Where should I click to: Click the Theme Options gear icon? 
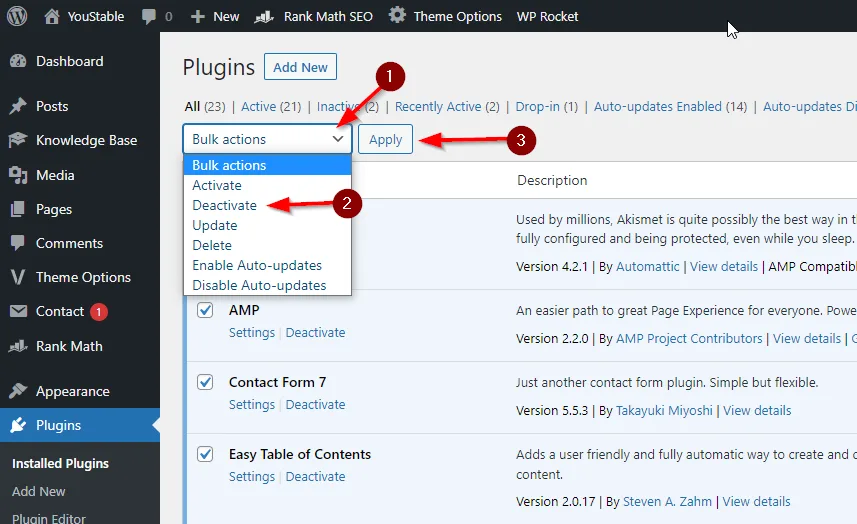[397, 15]
